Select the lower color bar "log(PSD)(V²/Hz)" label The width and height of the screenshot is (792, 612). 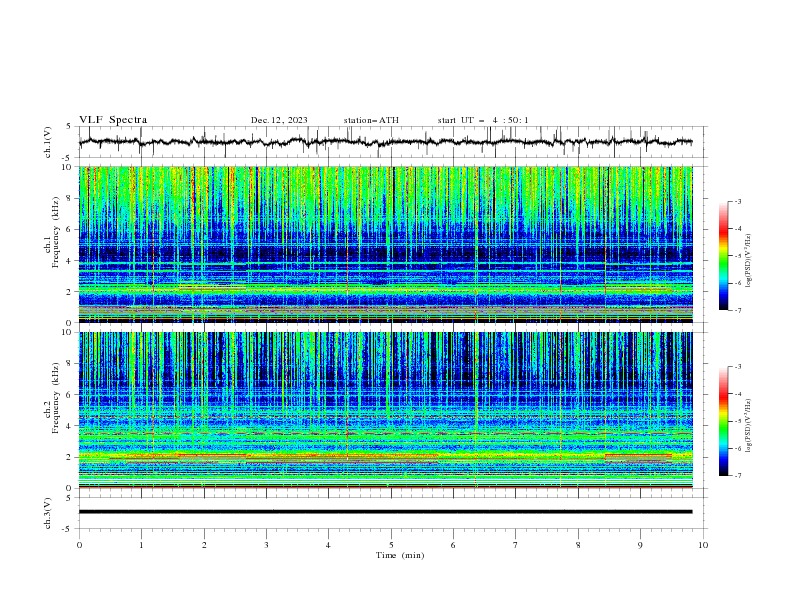tap(749, 425)
